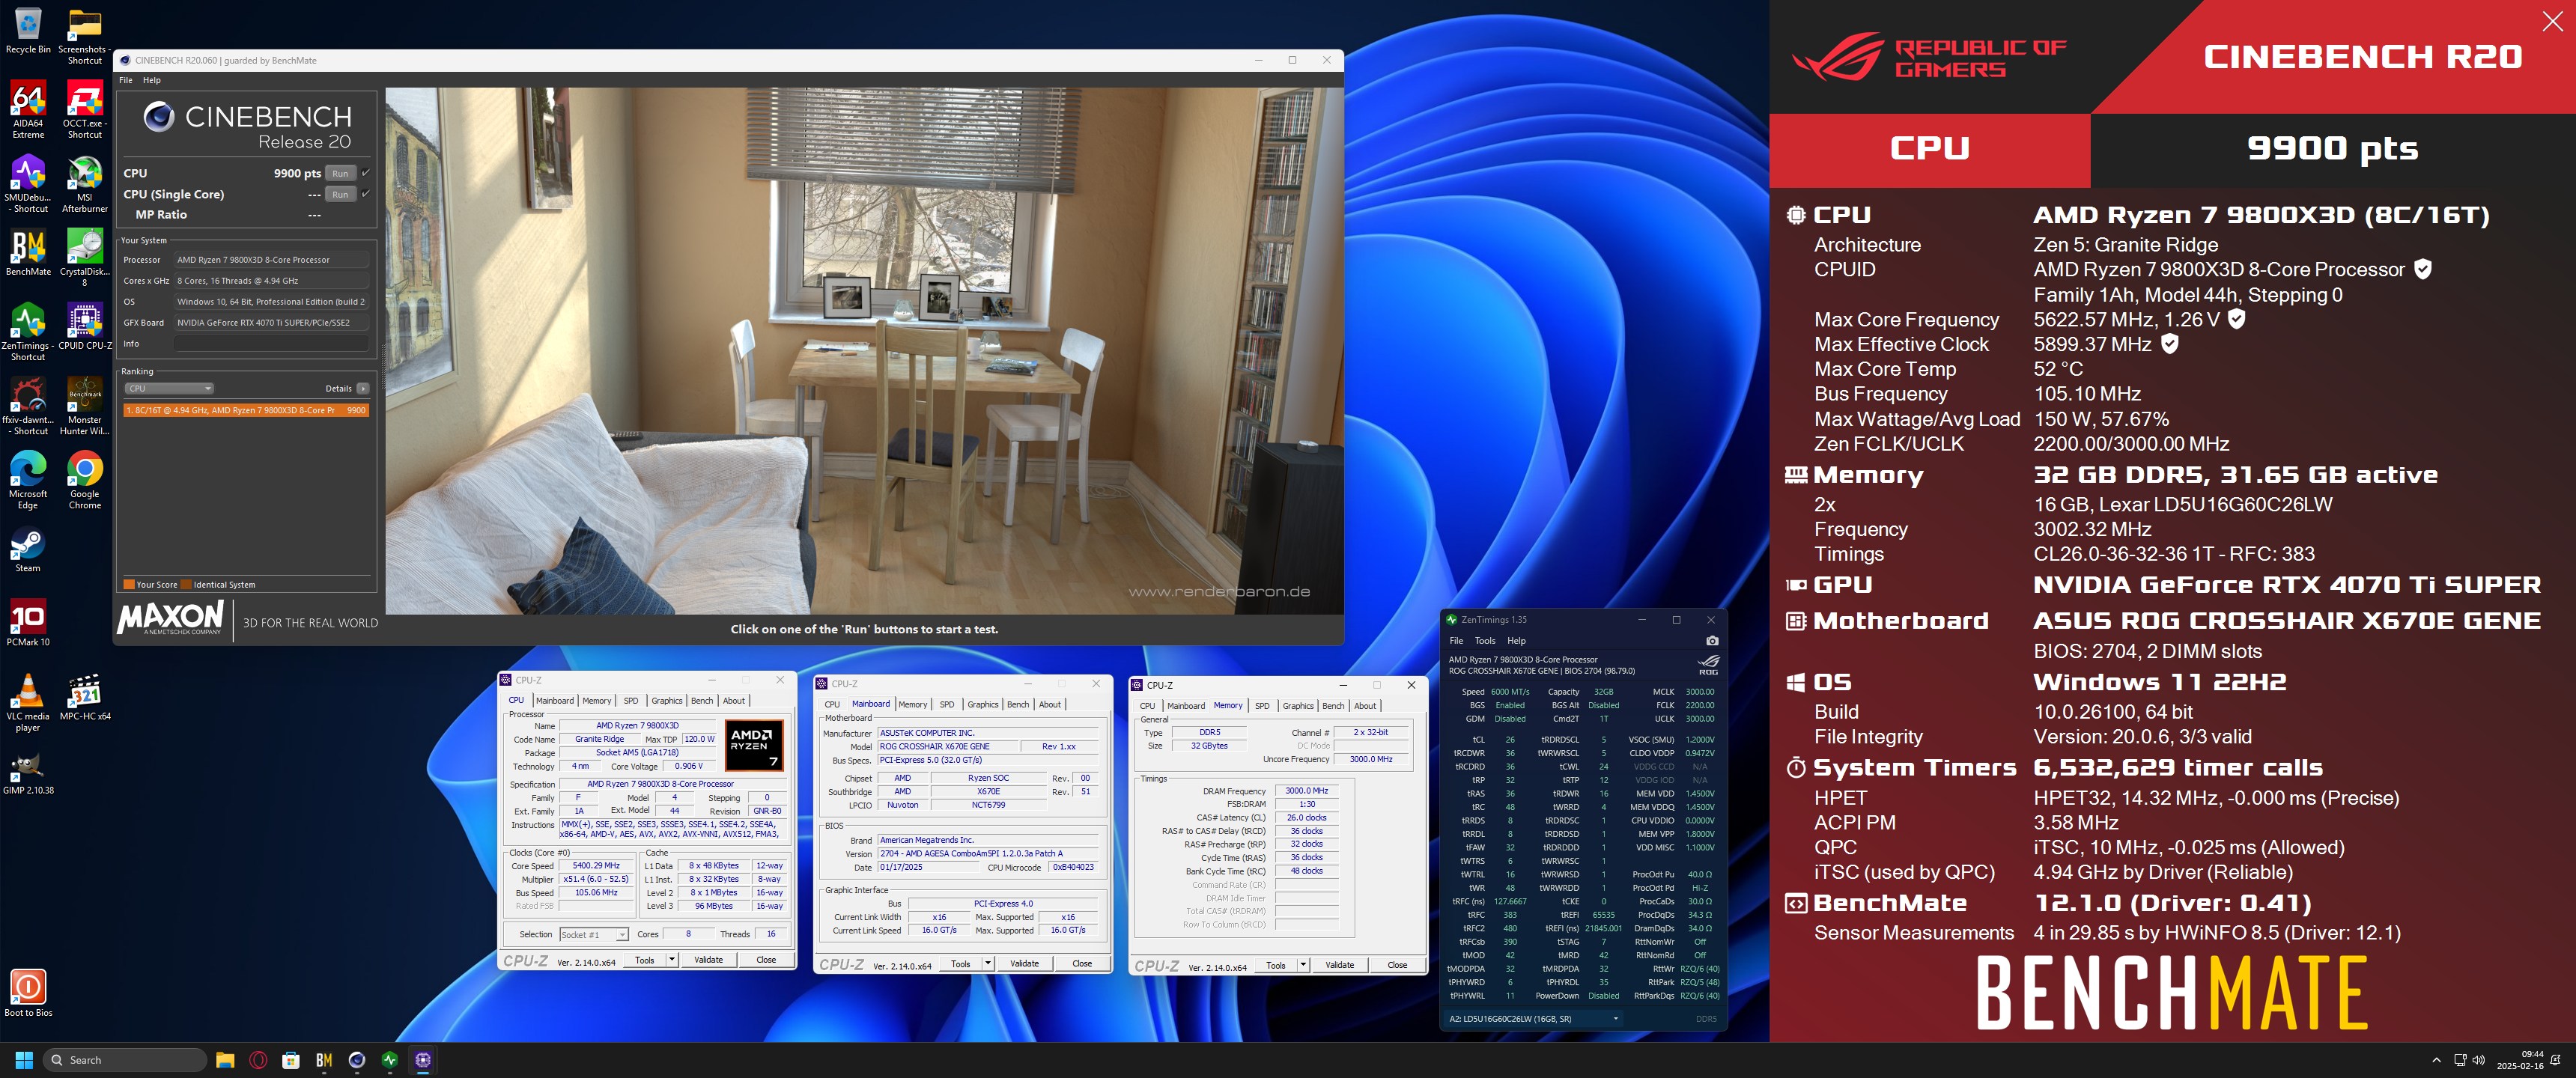This screenshot has height=1078, width=2576.
Task: Run the Cinebench CPU test
Action: point(340,173)
